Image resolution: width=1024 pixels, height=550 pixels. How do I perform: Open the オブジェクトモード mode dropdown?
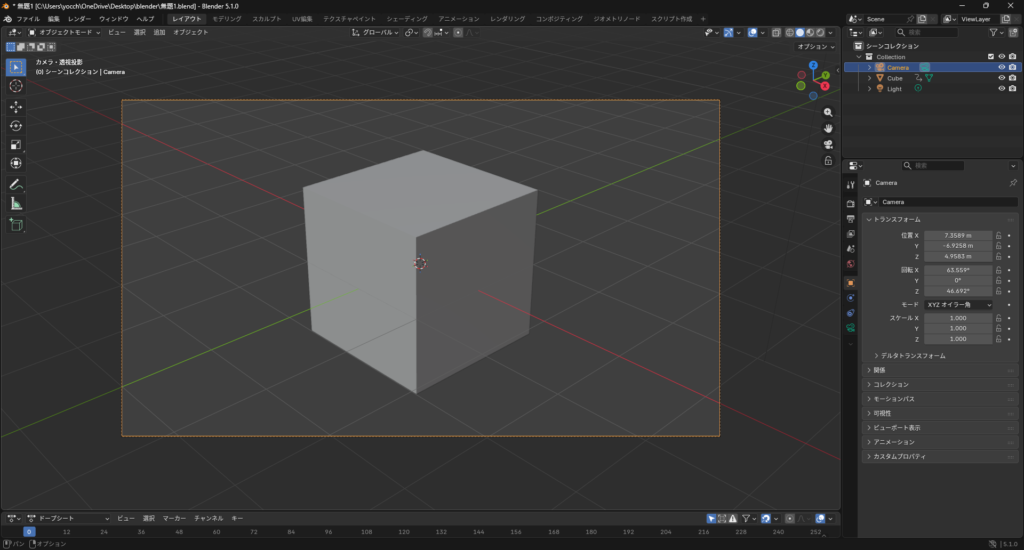65,32
